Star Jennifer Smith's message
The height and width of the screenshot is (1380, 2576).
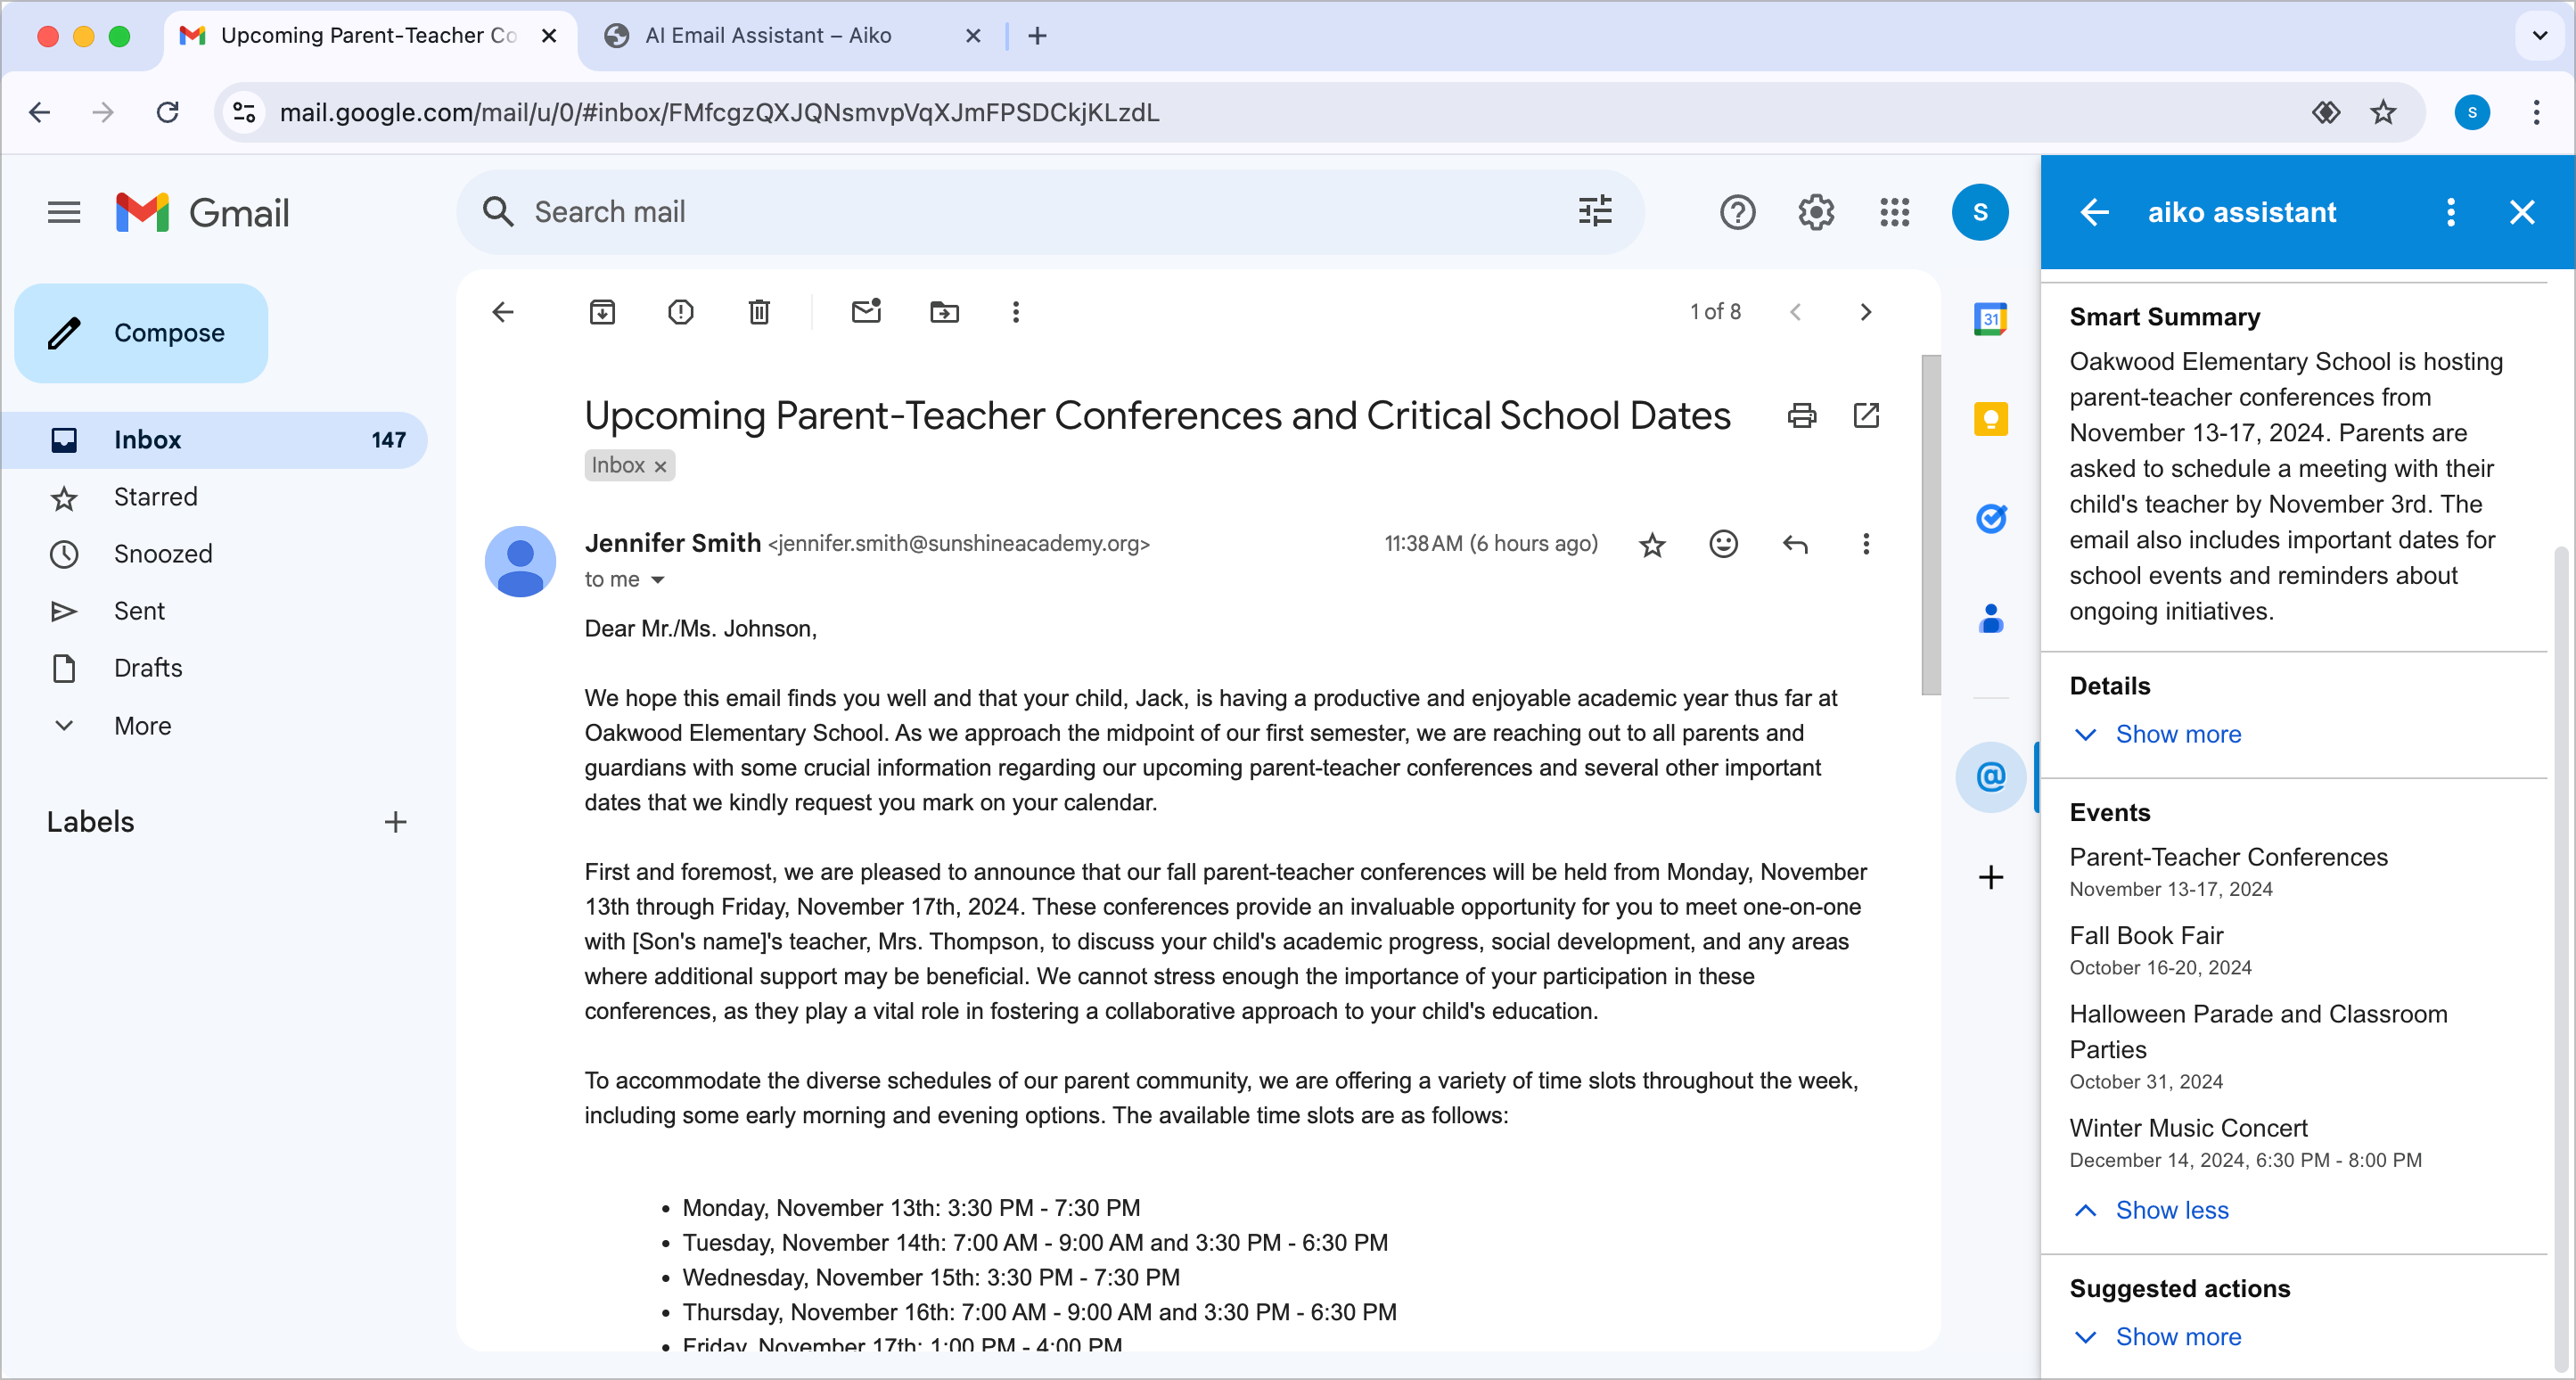pyautogui.click(x=1652, y=545)
